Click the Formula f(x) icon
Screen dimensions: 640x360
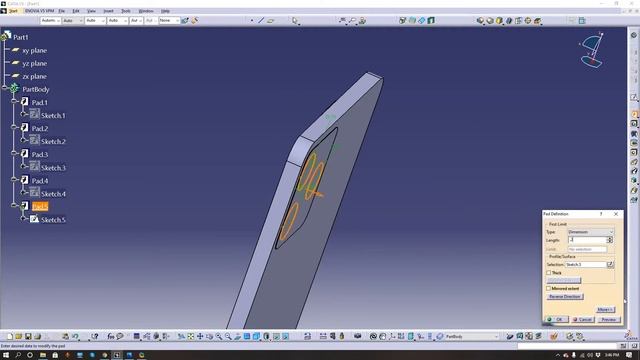pos(111,336)
